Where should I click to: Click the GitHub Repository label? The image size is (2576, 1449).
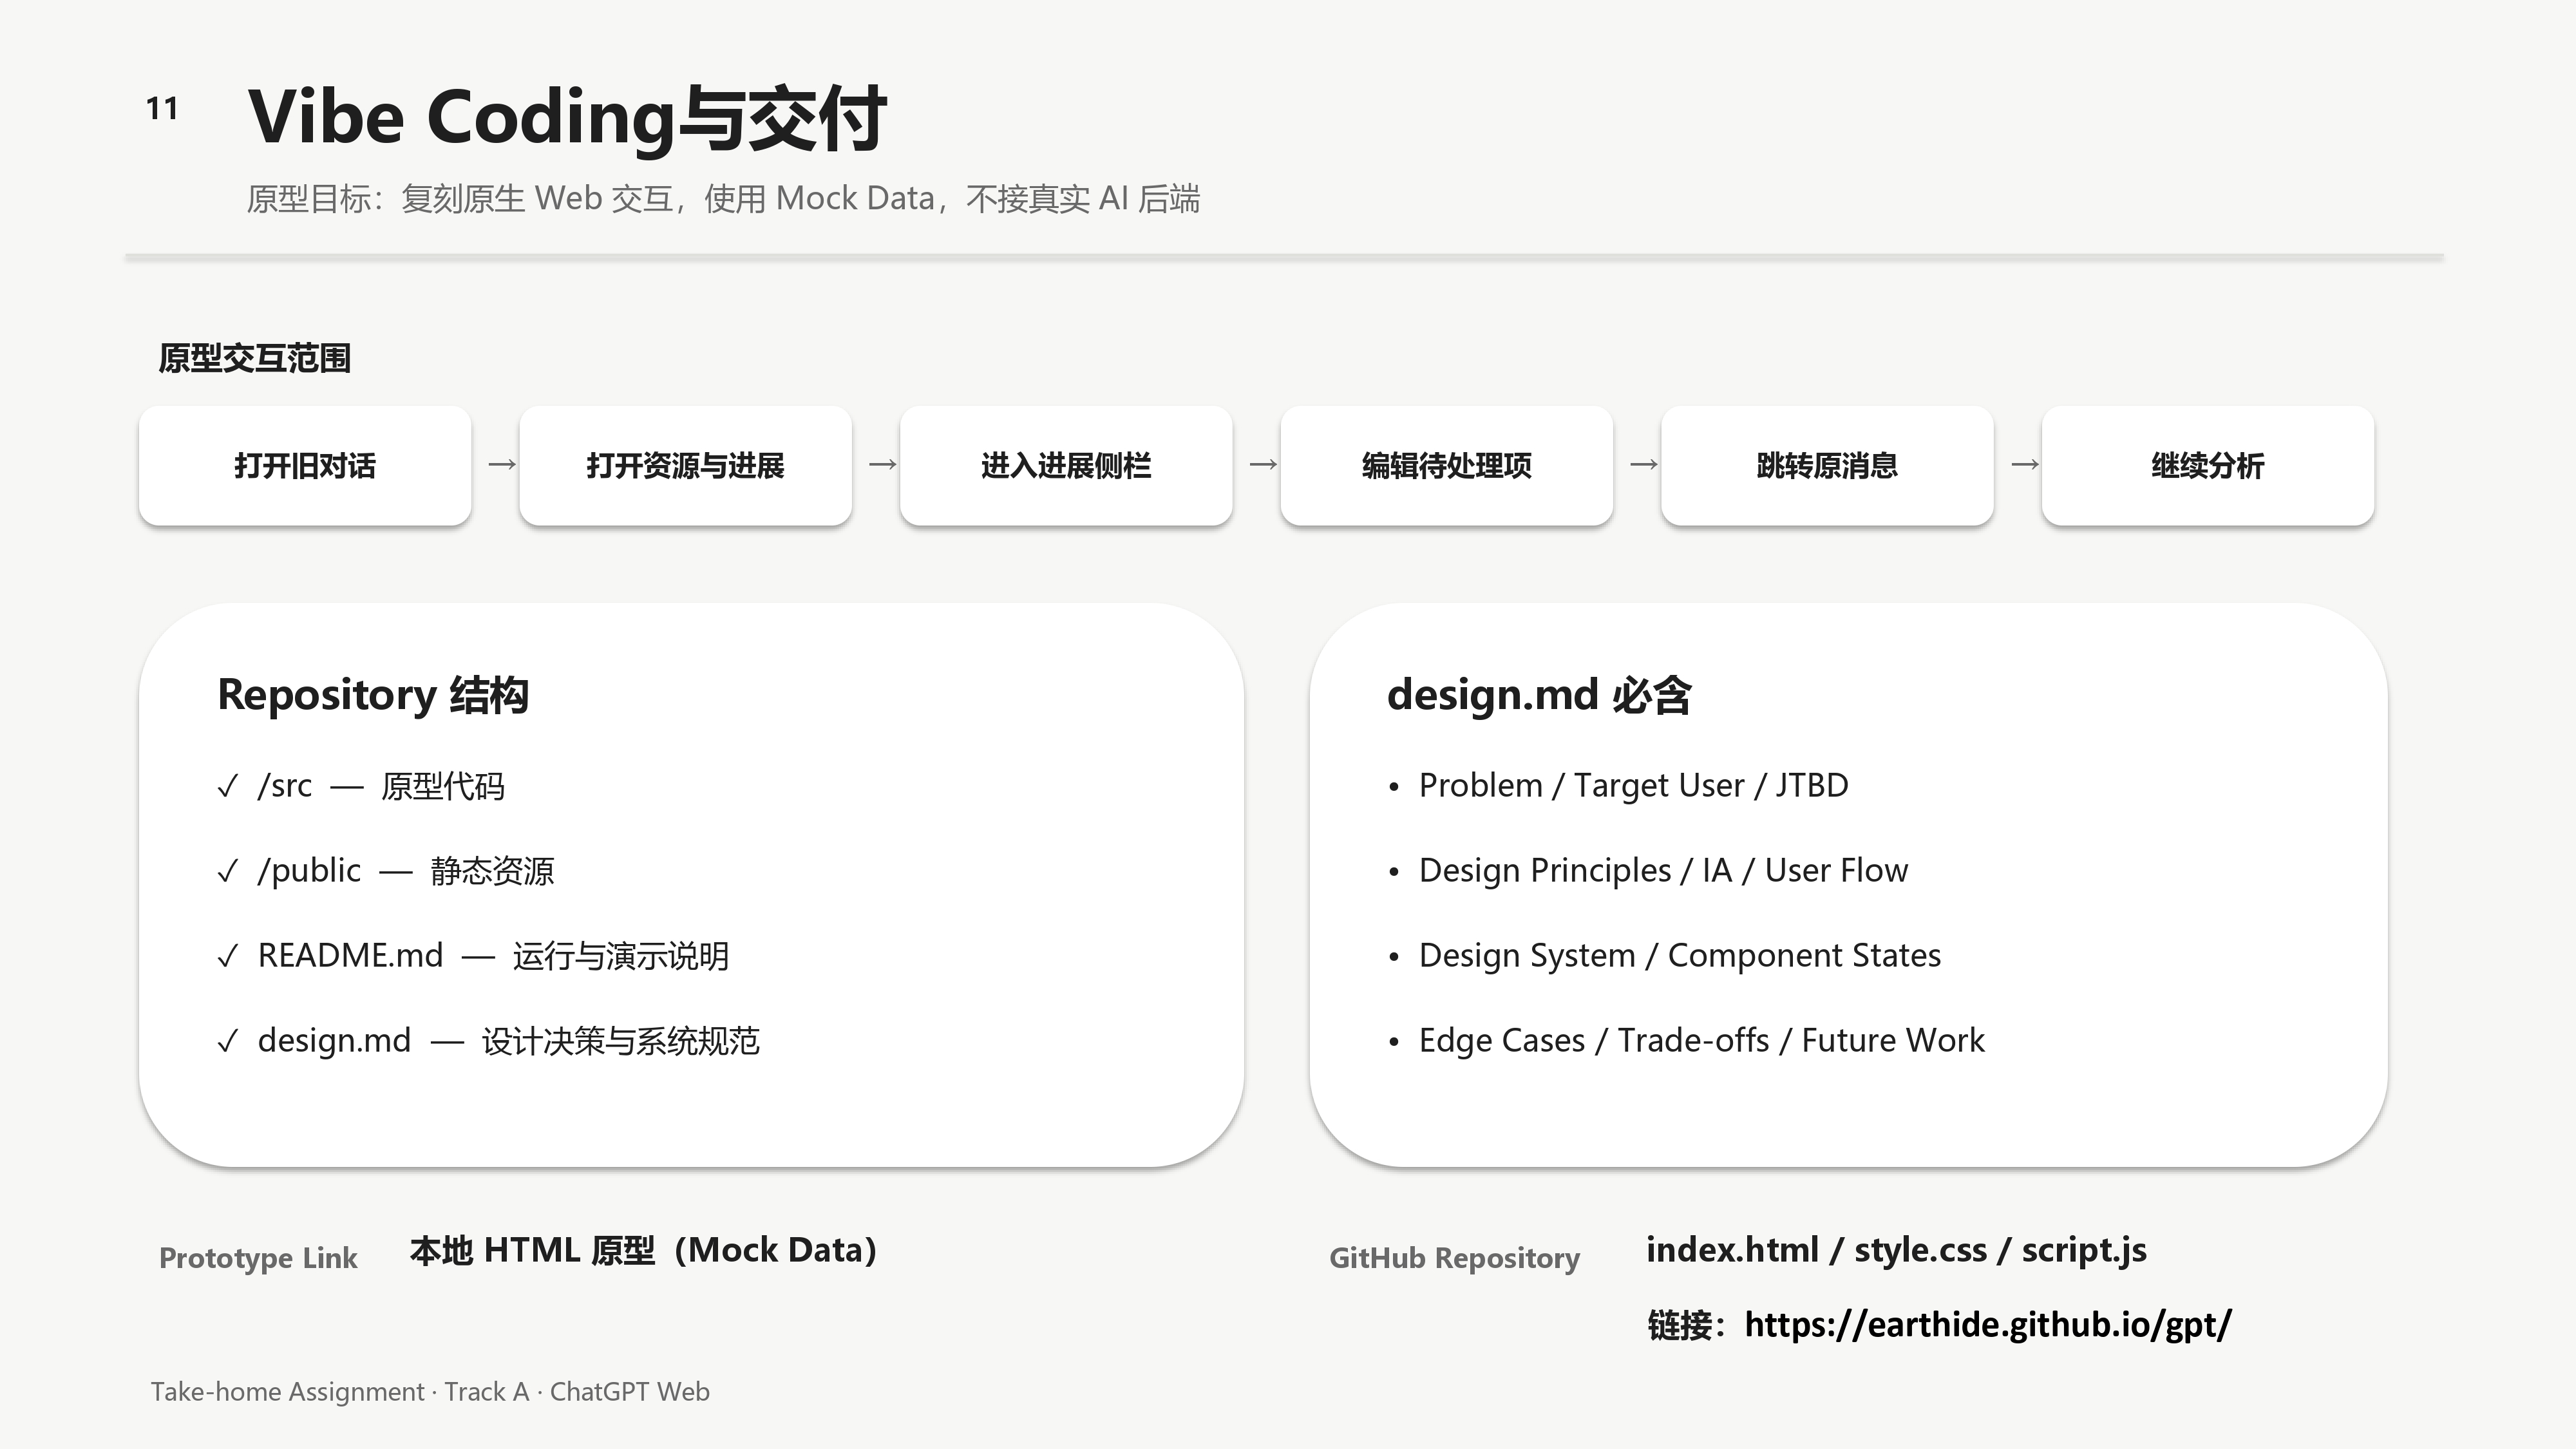click(x=1454, y=1258)
